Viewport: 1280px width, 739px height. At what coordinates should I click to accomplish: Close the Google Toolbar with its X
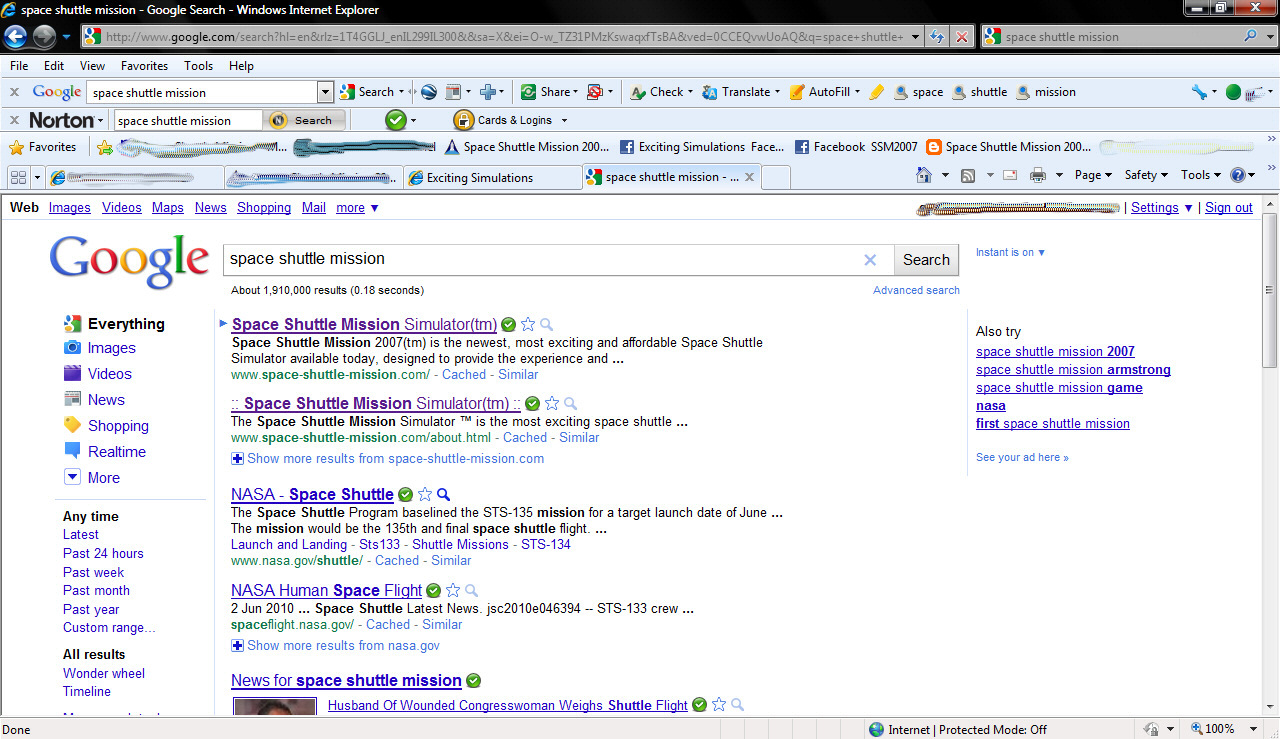pyautogui.click(x=14, y=92)
